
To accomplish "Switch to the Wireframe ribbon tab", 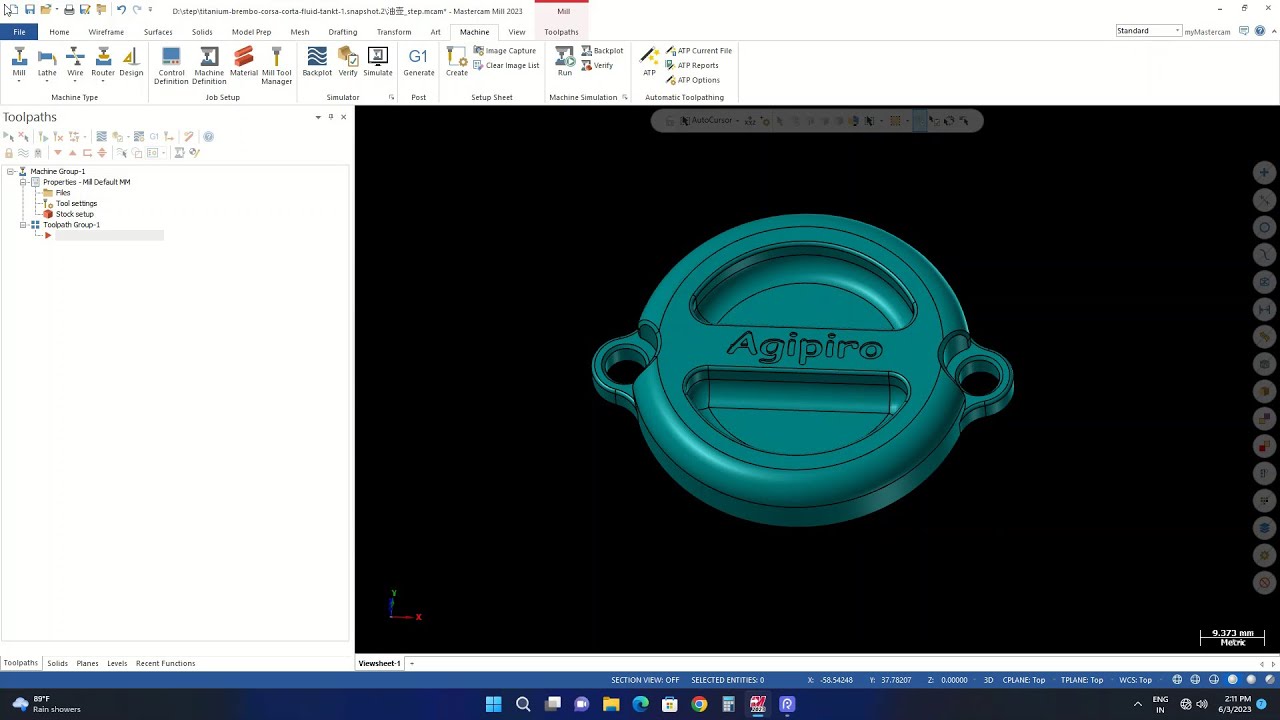I will (x=106, y=32).
